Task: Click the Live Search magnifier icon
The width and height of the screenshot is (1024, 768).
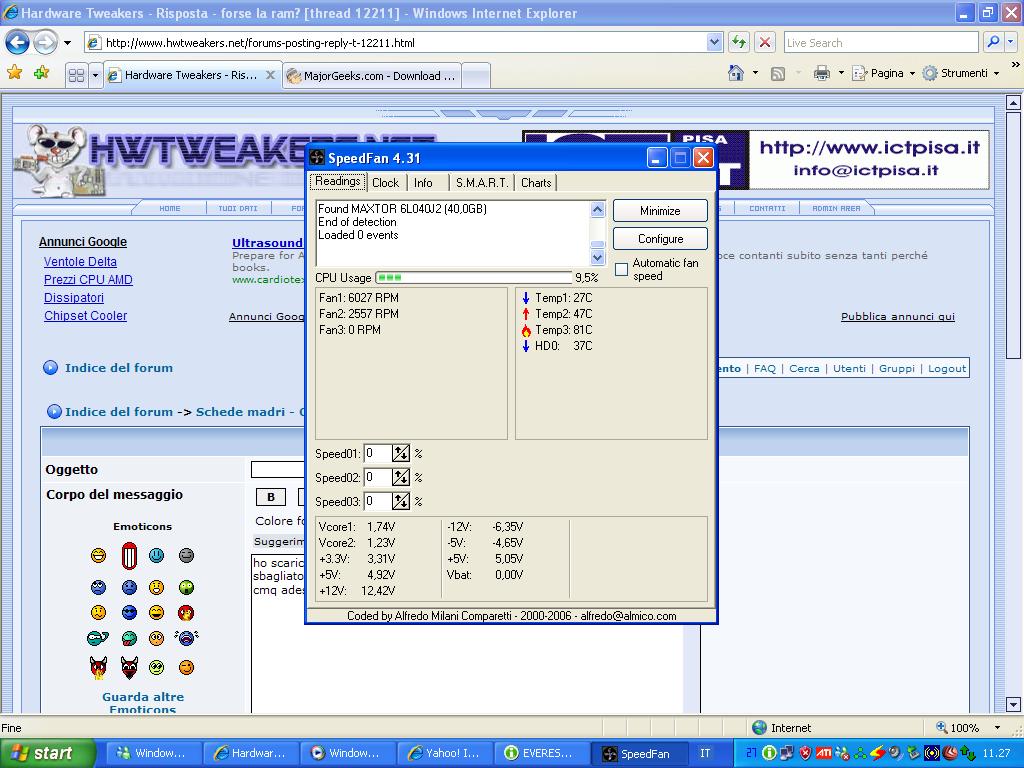Action: point(993,42)
